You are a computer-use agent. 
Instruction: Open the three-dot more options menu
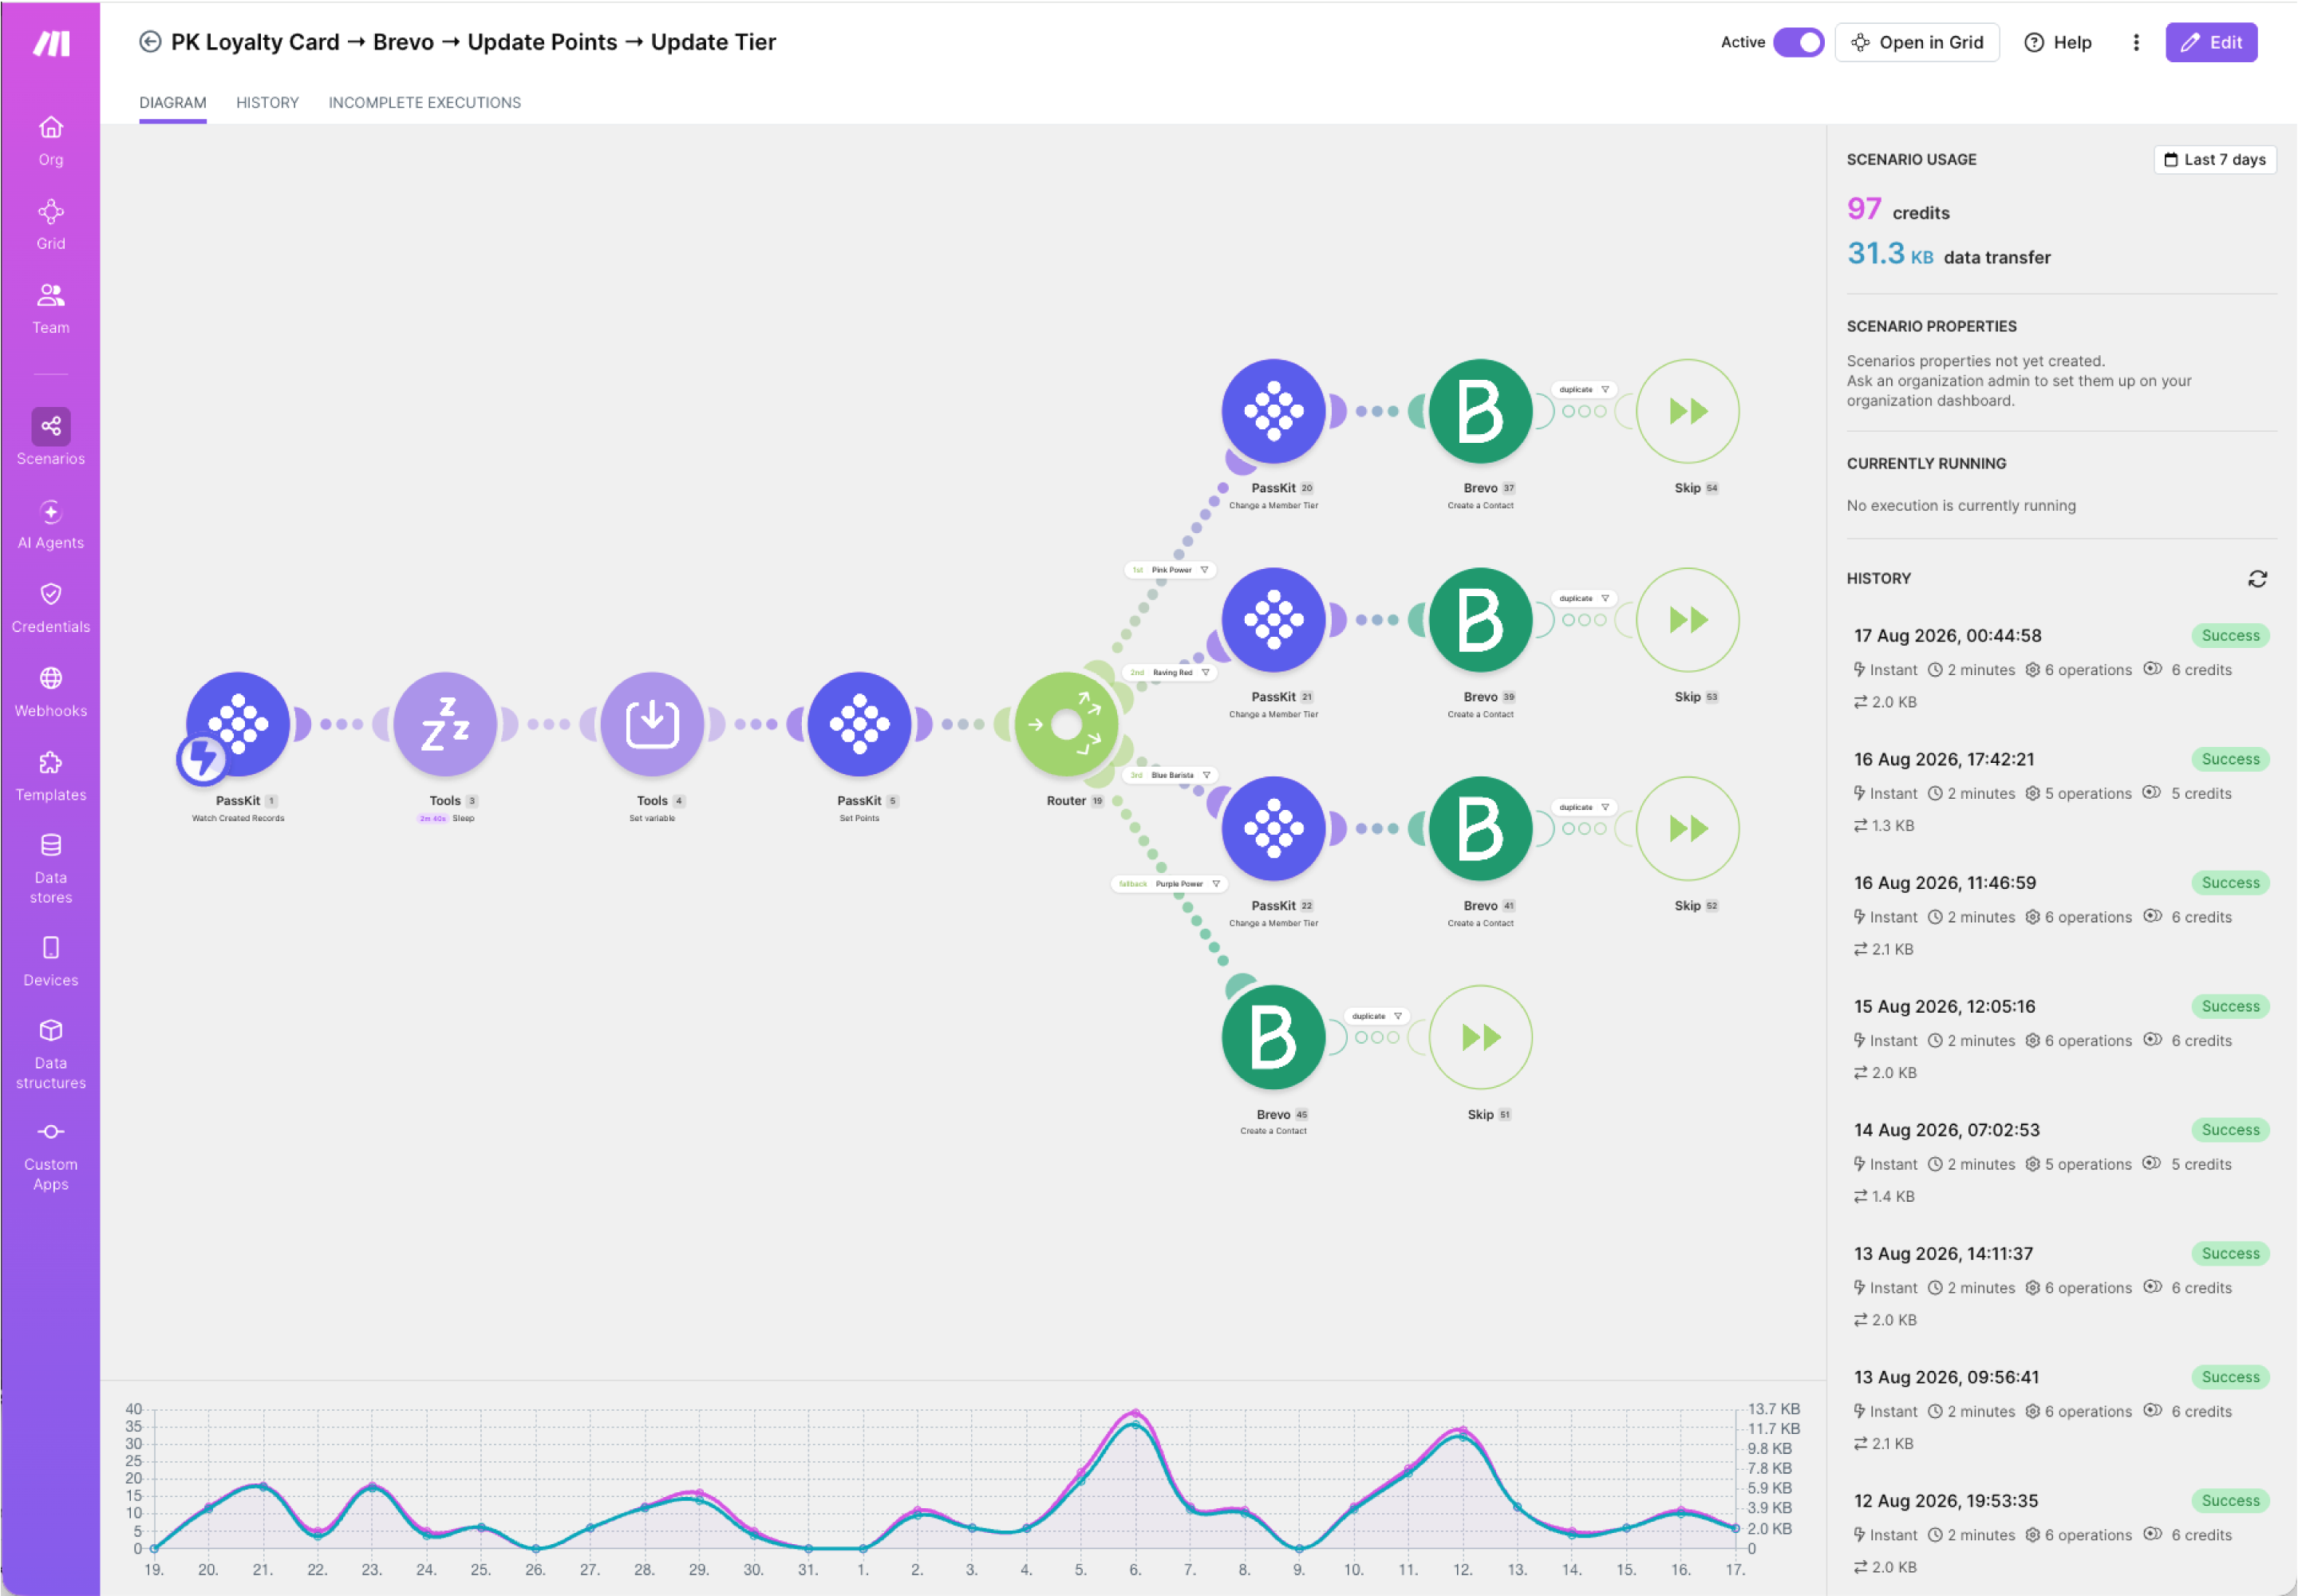point(2136,42)
